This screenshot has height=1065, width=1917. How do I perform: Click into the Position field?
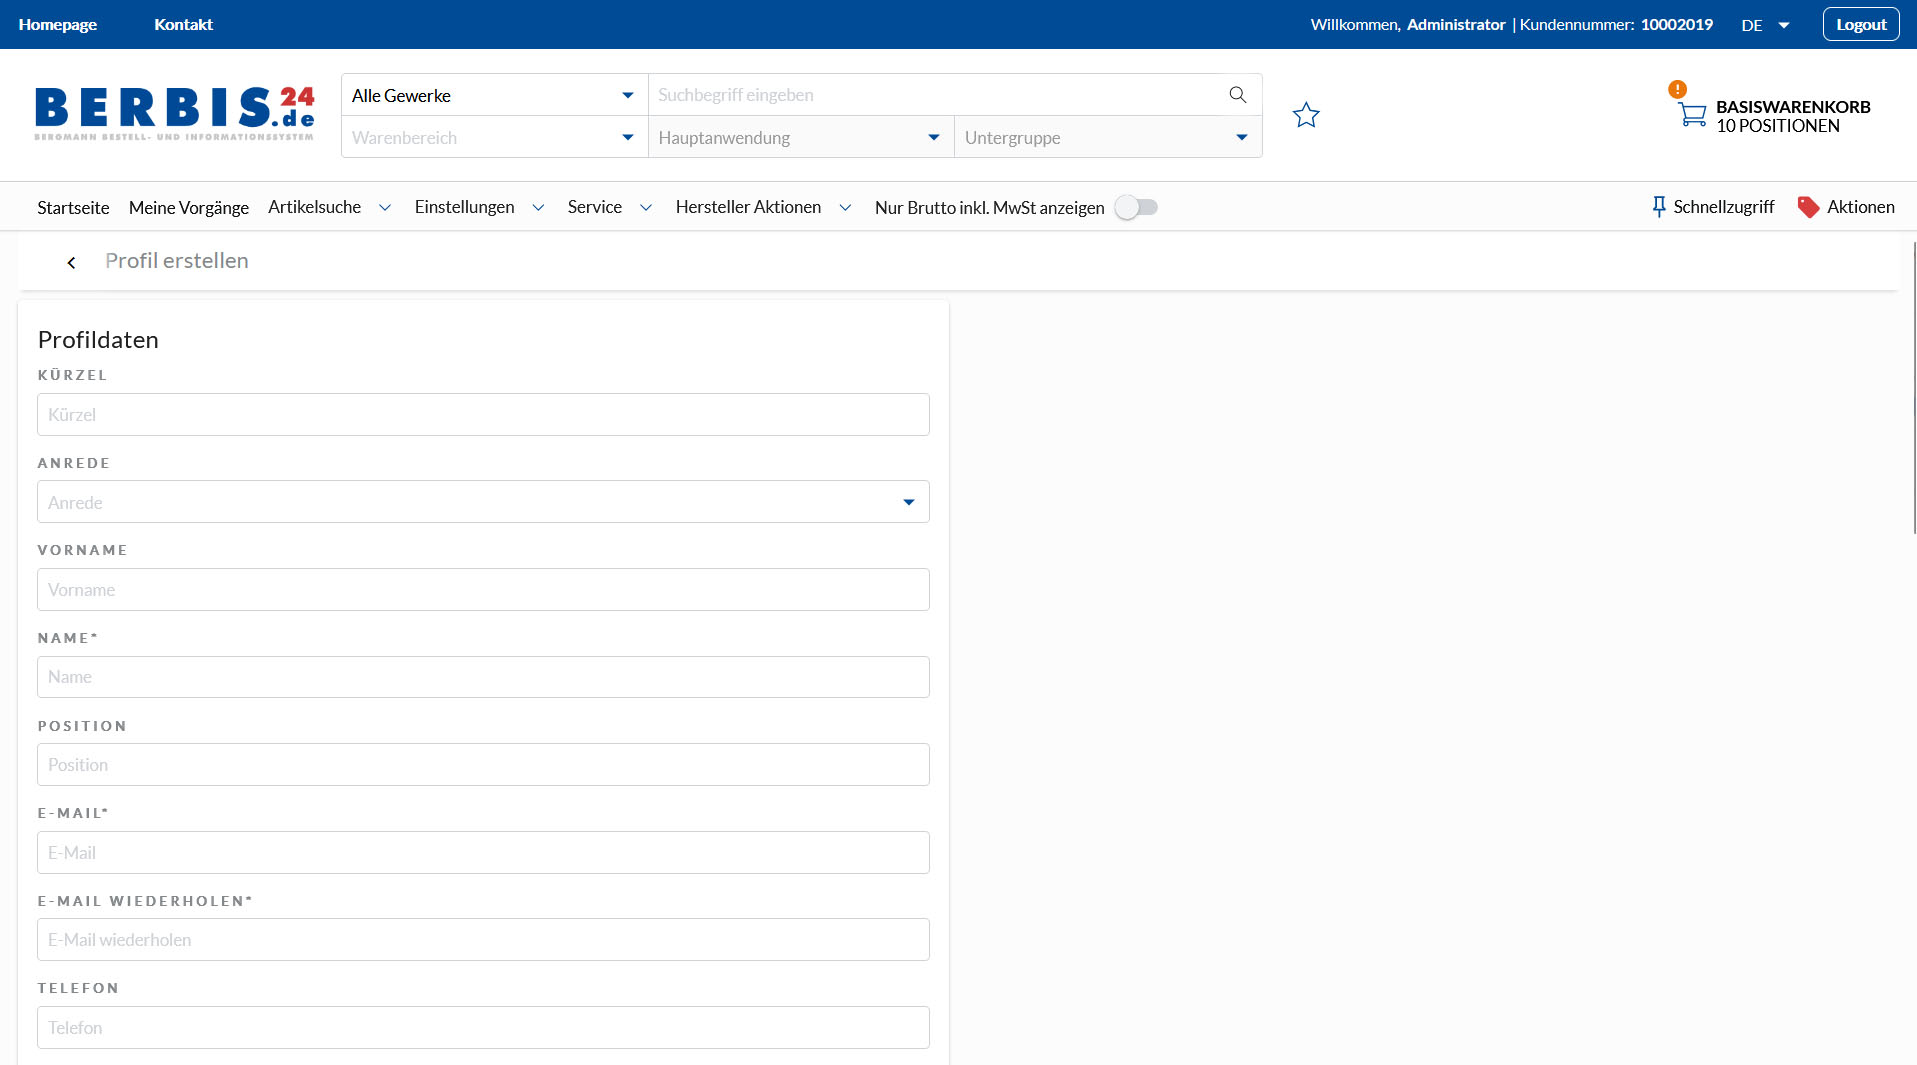tap(483, 765)
